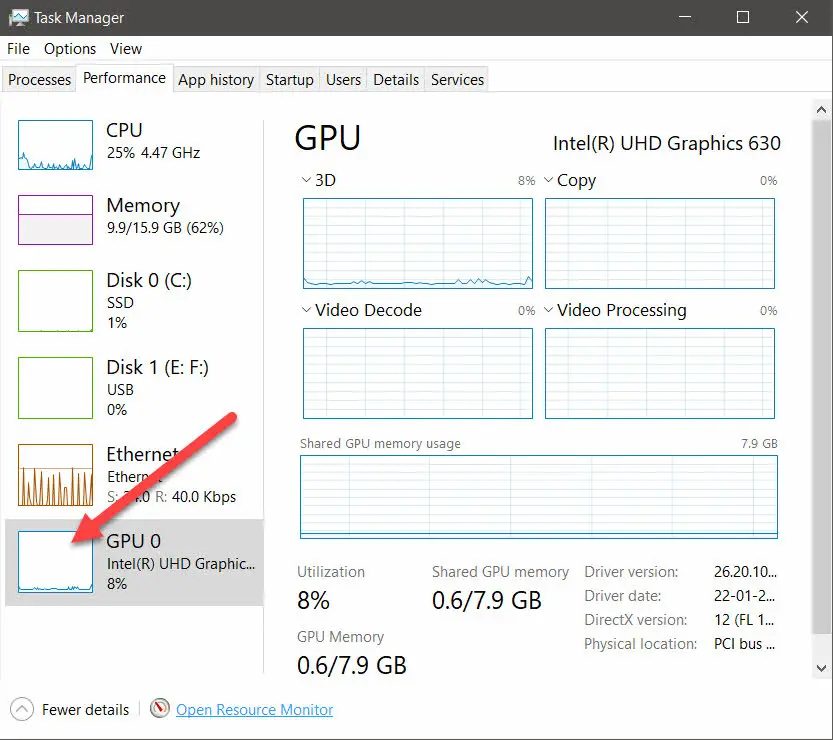This screenshot has height=740, width=833.
Task: Select the Performance tab
Action: pyautogui.click(x=124, y=78)
